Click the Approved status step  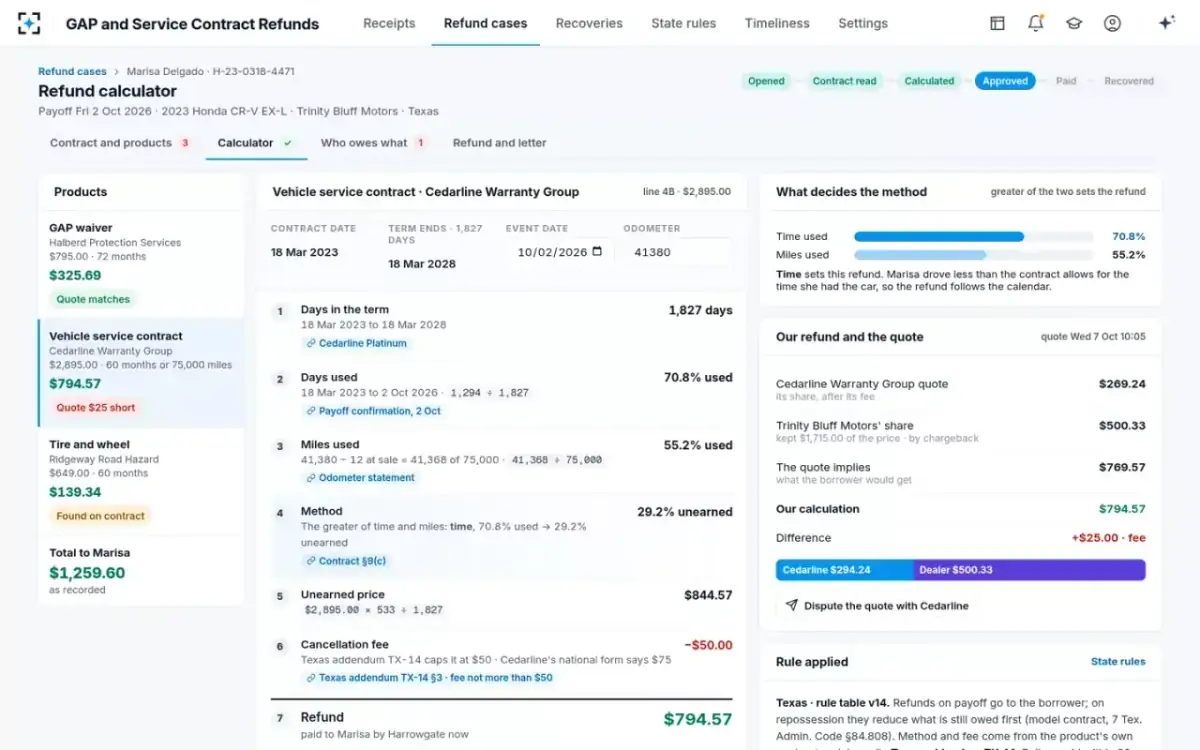(x=1005, y=81)
